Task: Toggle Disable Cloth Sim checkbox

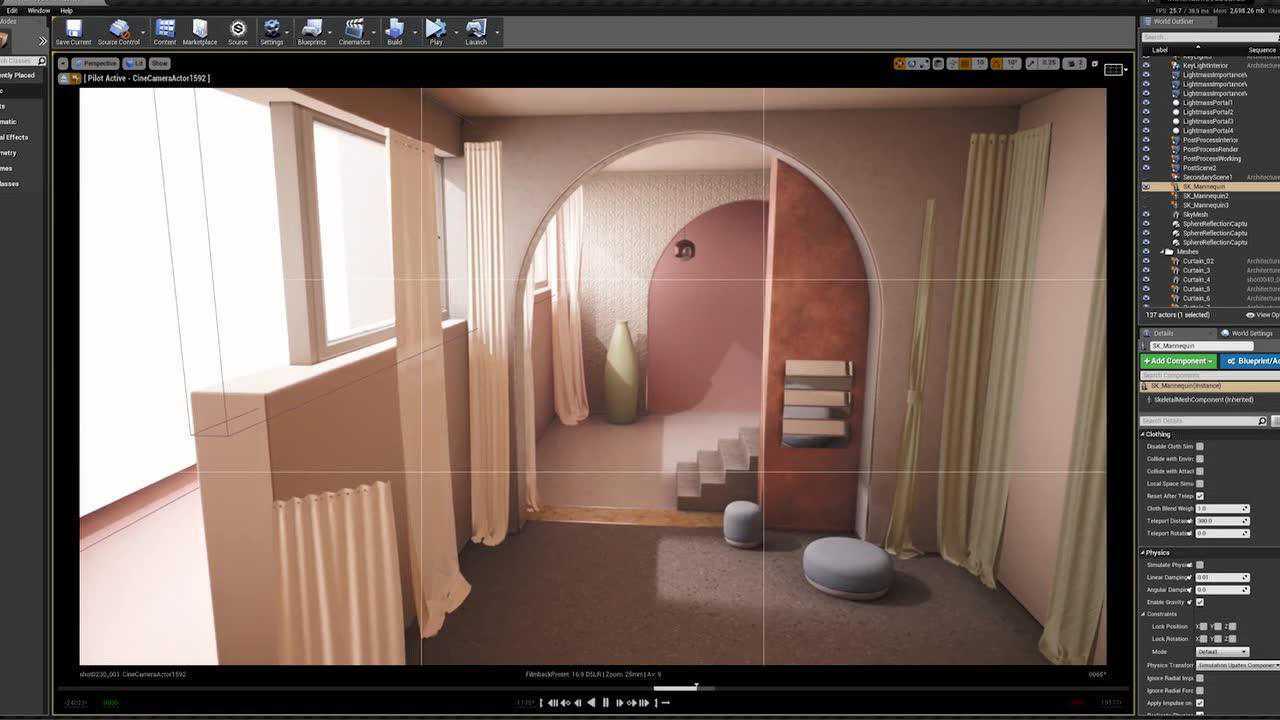Action: (x=1200, y=446)
